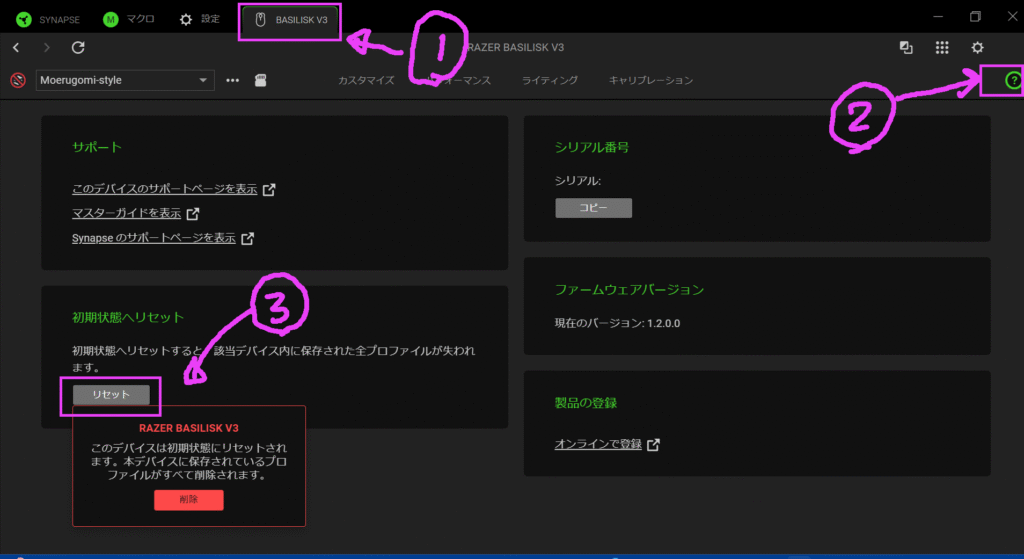Click the green help question mark icon

tap(1013, 80)
